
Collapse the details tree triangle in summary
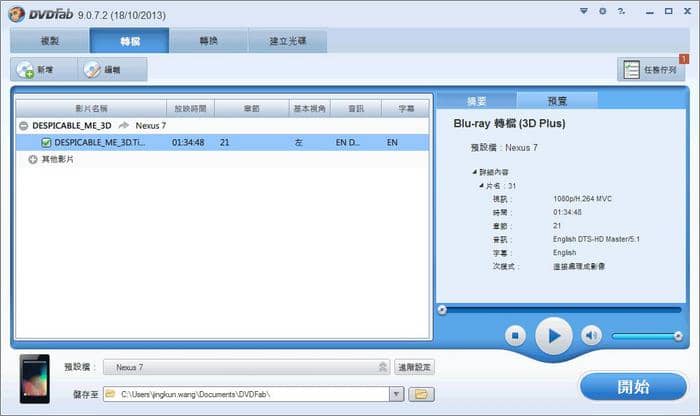tap(475, 171)
